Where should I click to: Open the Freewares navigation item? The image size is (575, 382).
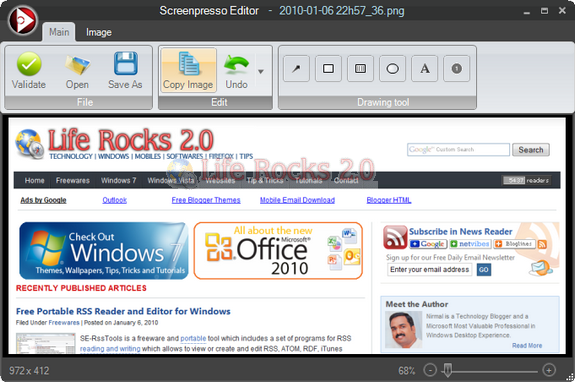pyautogui.click(x=73, y=180)
